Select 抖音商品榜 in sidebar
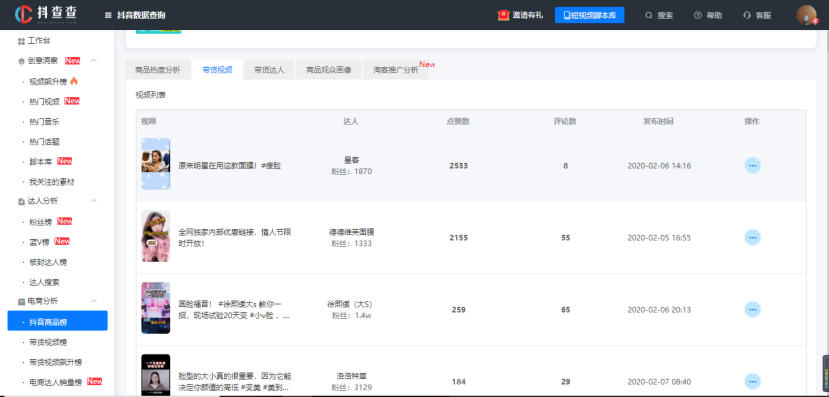829x397 pixels. click(x=58, y=321)
